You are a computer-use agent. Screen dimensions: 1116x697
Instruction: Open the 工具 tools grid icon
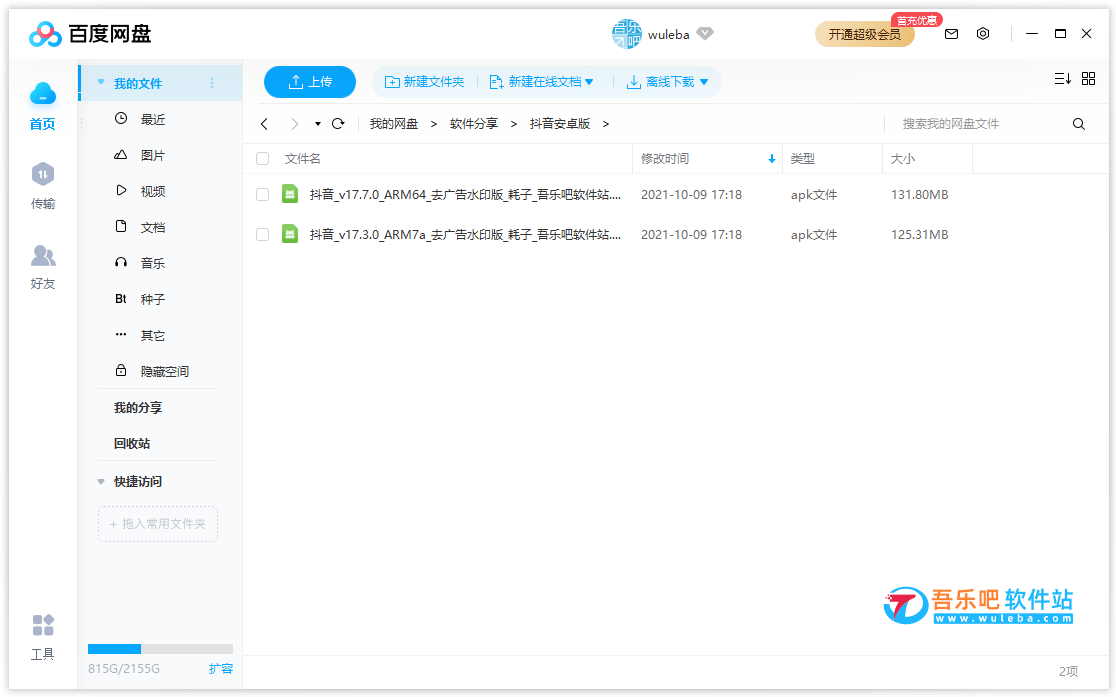pyautogui.click(x=43, y=625)
